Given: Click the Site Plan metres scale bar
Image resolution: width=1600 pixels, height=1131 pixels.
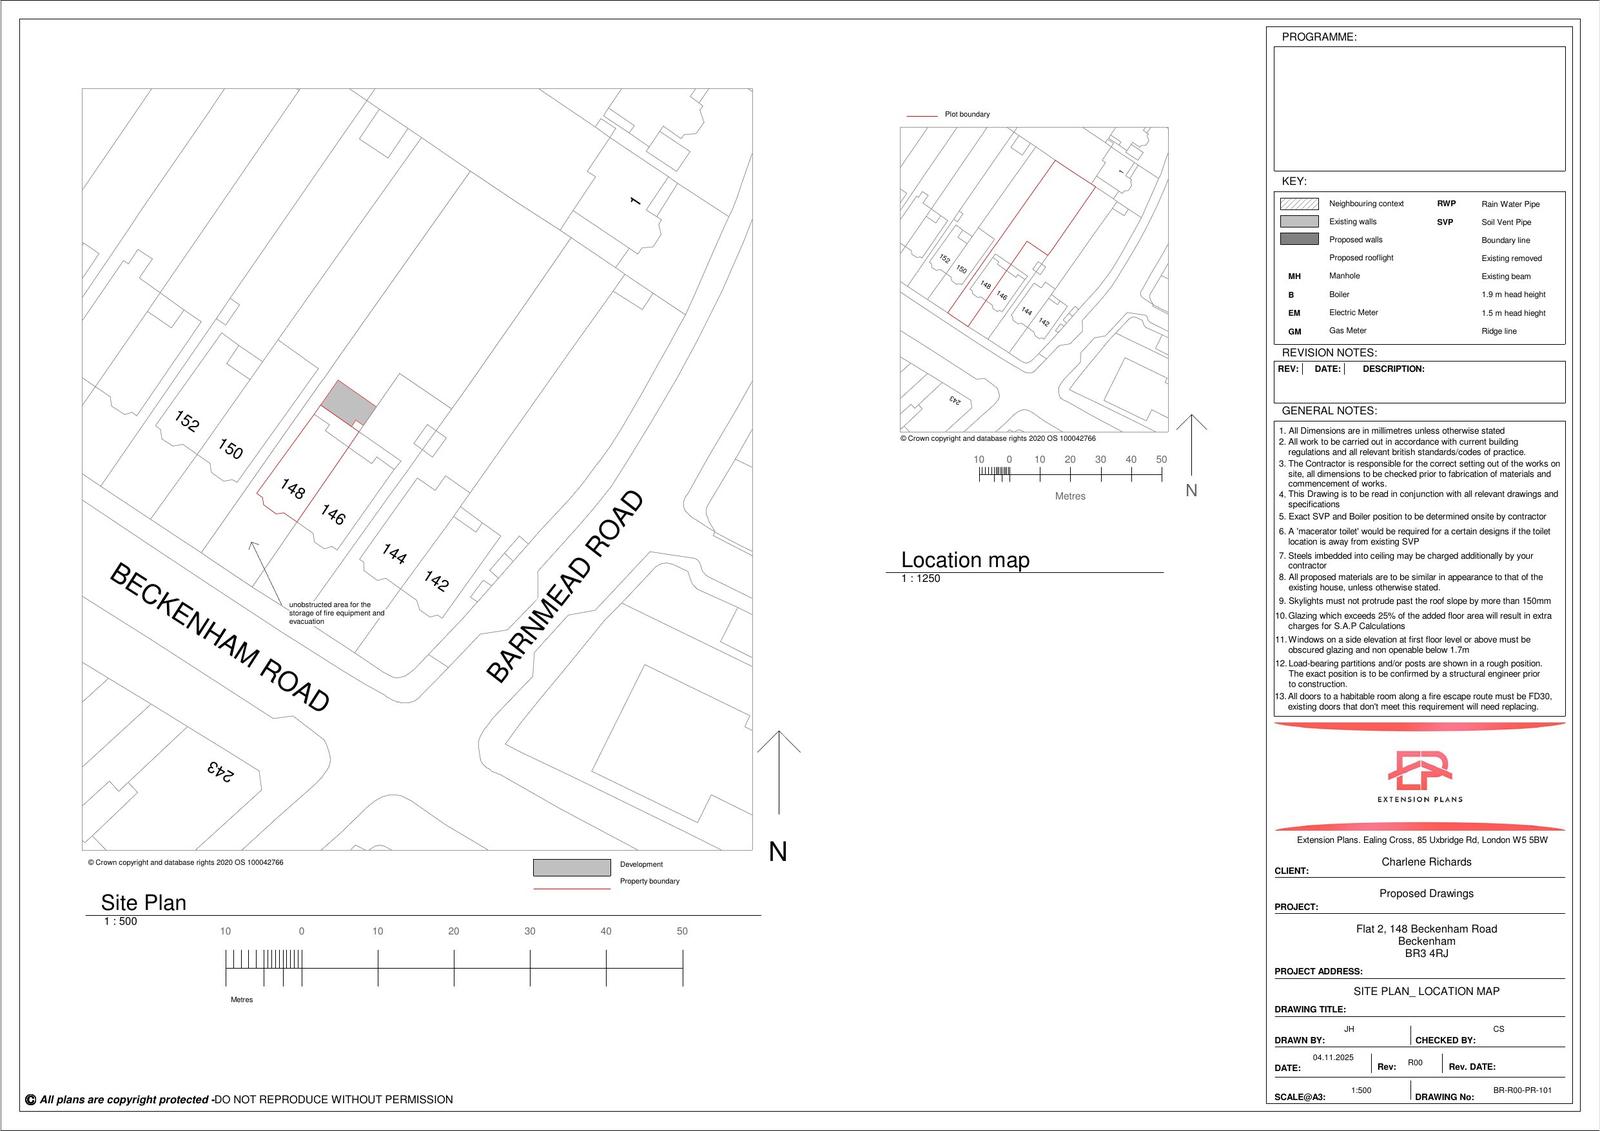Looking at the screenshot, I should point(454,968).
